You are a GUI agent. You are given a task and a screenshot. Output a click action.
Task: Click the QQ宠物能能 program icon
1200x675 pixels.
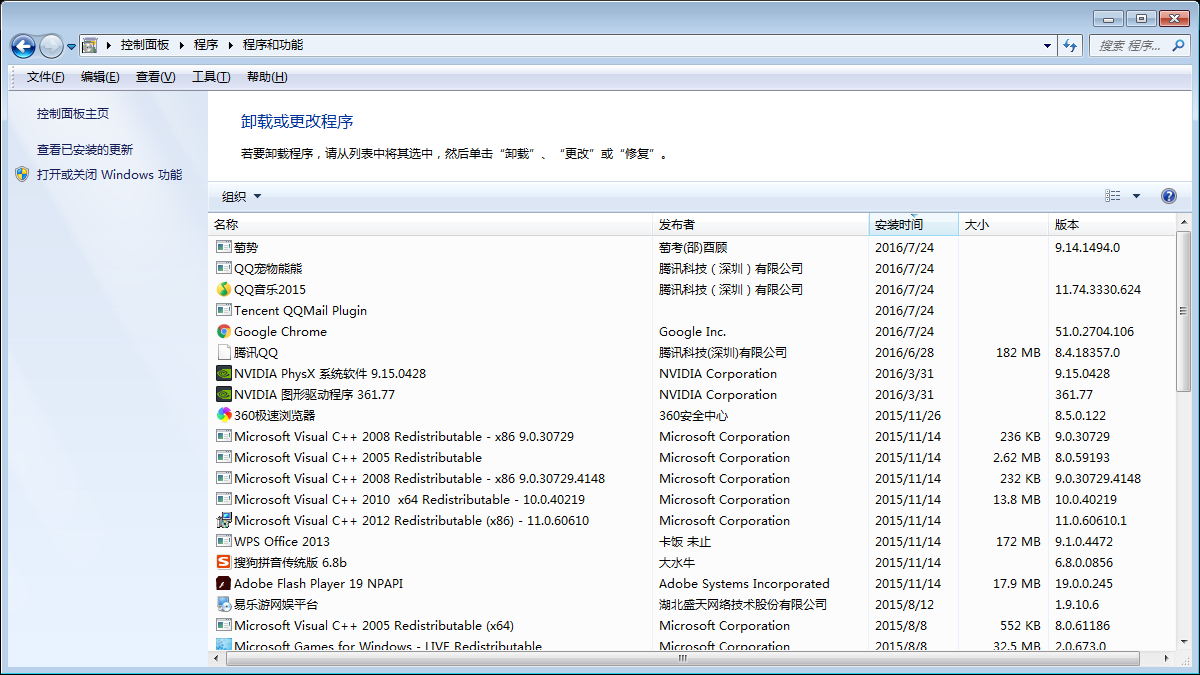[224, 269]
